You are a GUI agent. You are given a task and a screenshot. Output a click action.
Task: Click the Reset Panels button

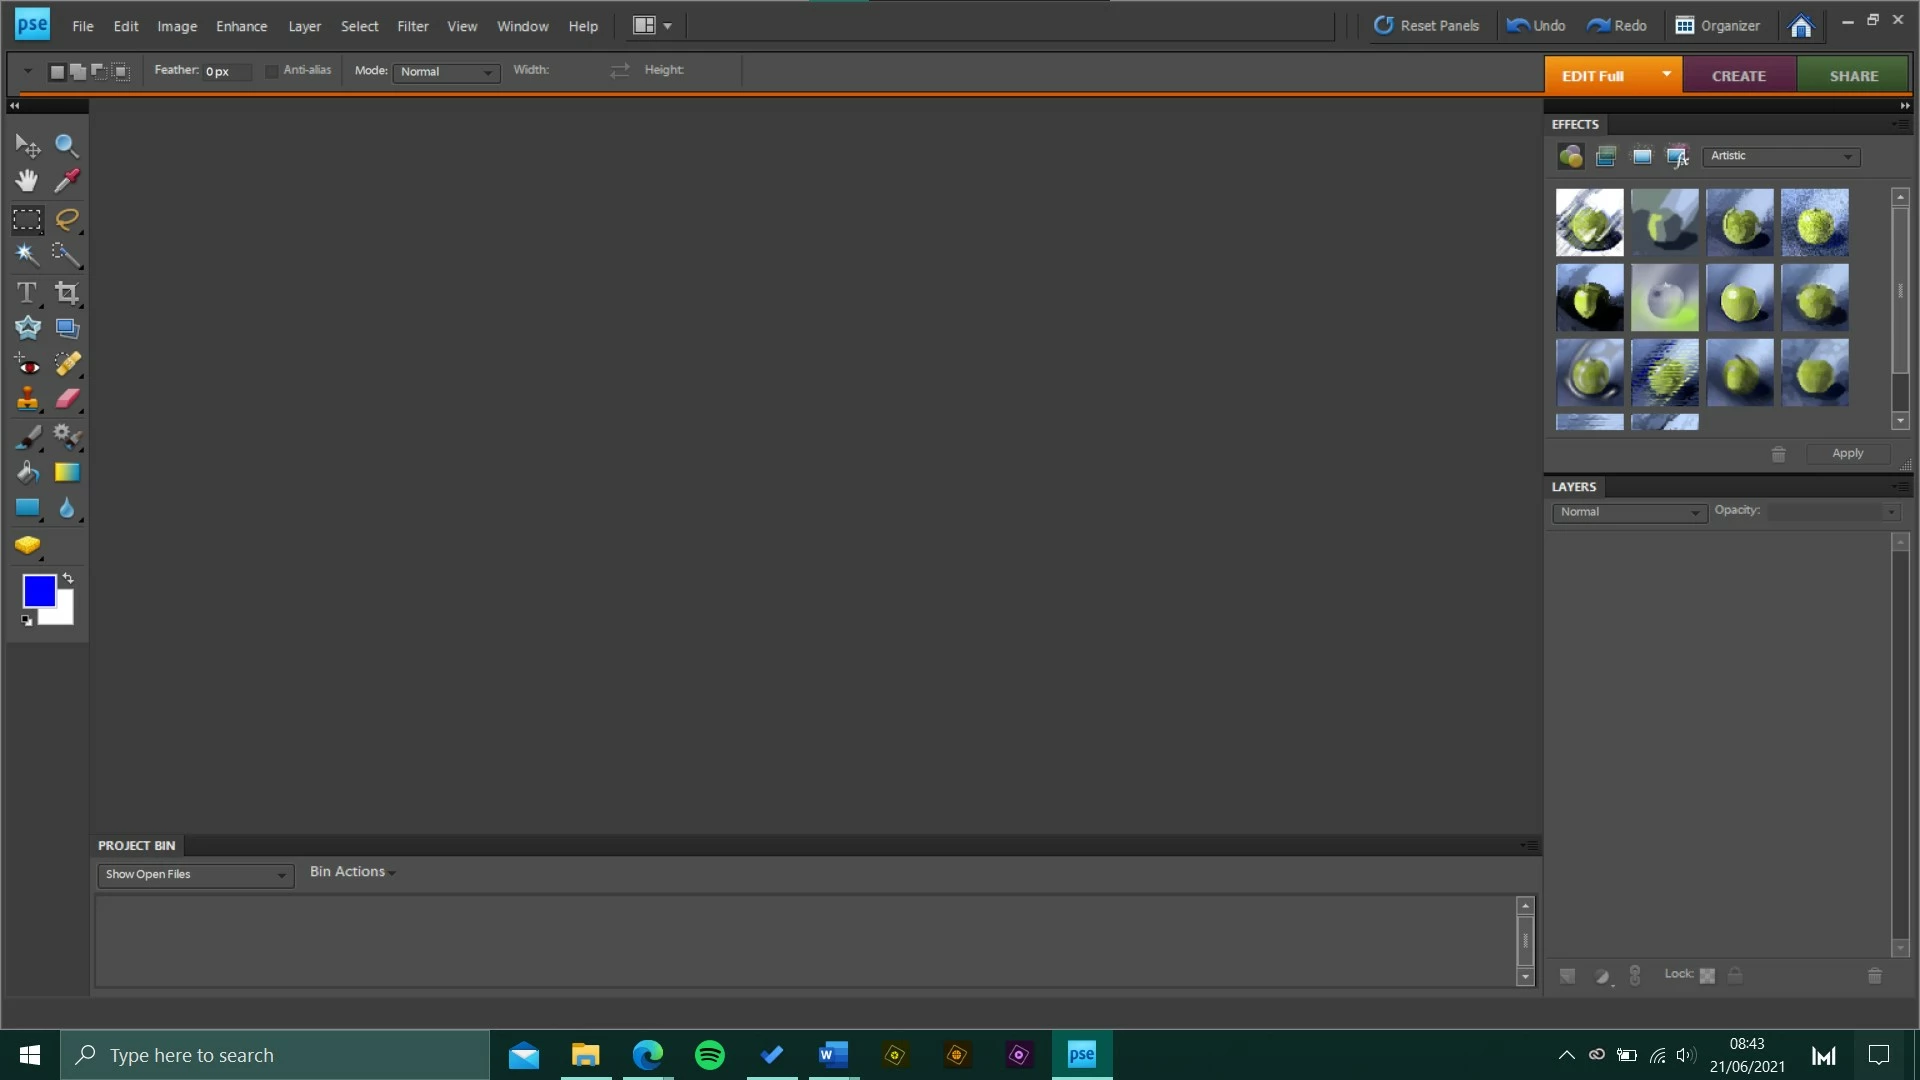pos(1426,26)
